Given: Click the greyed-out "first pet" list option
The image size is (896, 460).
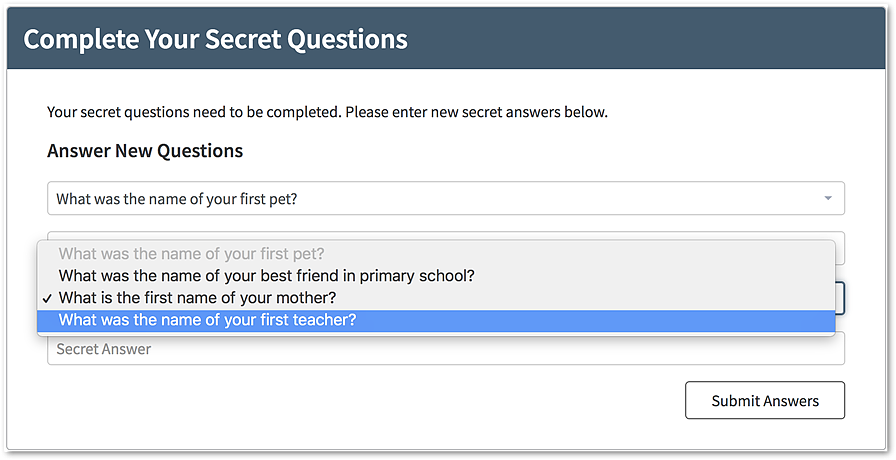Looking at the screenshot, I should (191, 253).
